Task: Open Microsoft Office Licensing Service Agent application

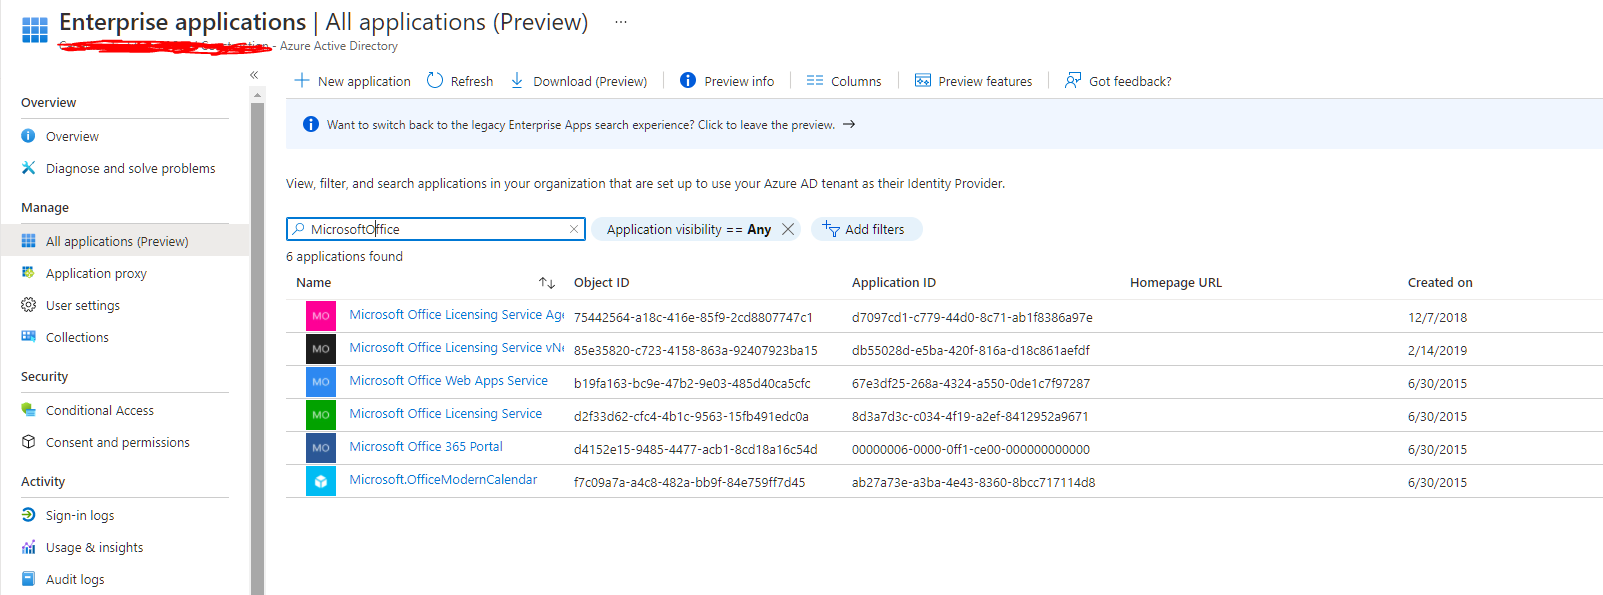Action: click(457, 315)
